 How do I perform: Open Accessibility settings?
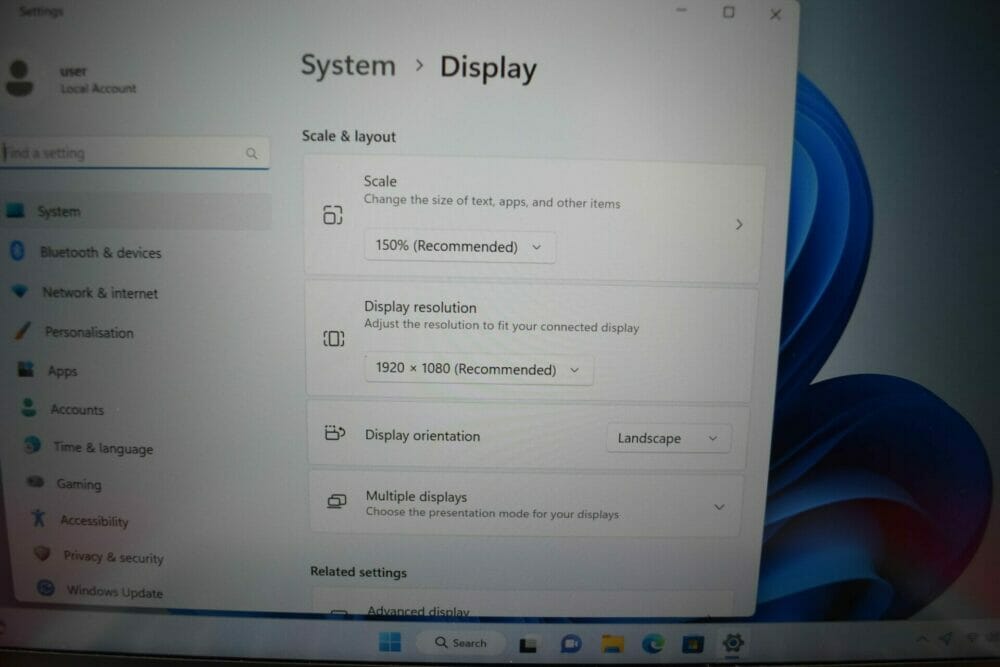pos(94,520)
